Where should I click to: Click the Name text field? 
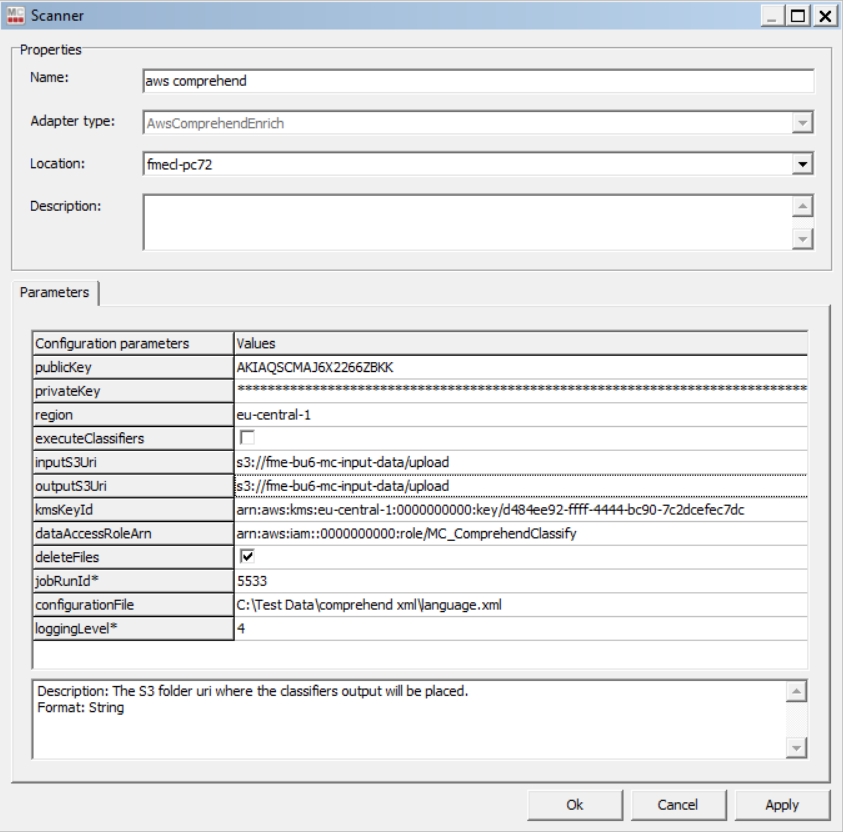coord(478,81)
